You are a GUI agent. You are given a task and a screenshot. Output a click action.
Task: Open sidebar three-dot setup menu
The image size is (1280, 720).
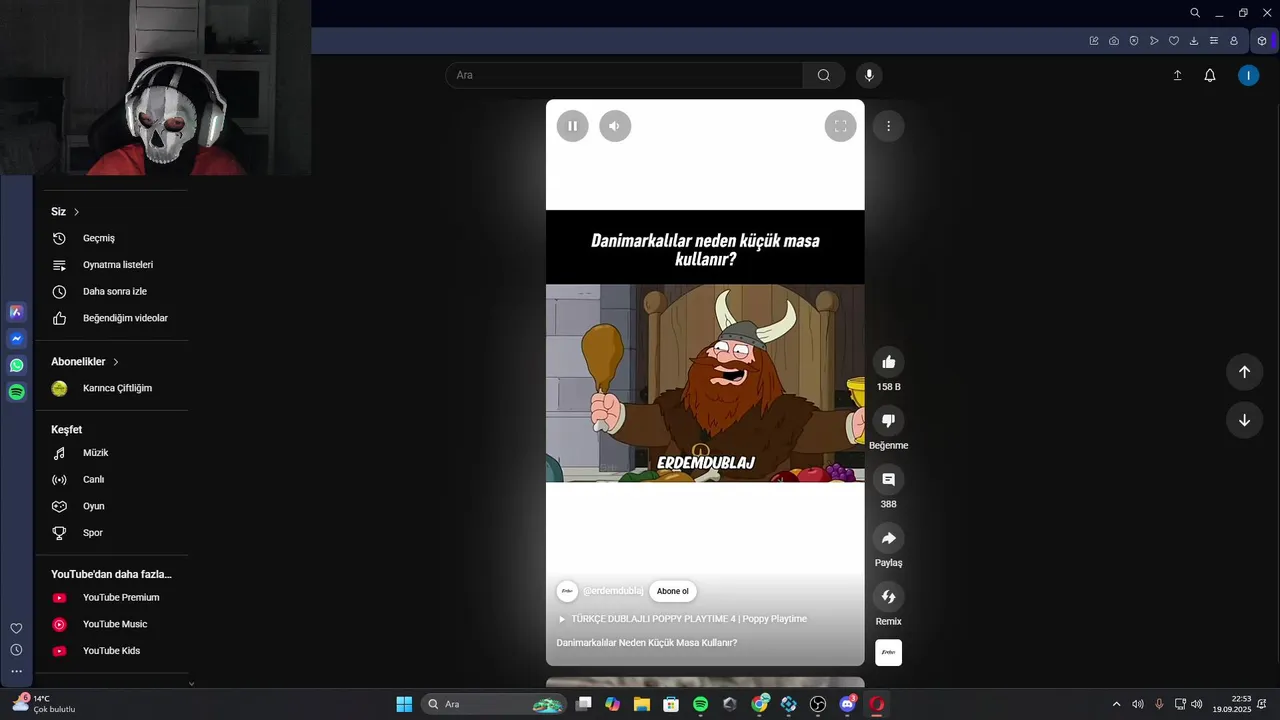16,672
